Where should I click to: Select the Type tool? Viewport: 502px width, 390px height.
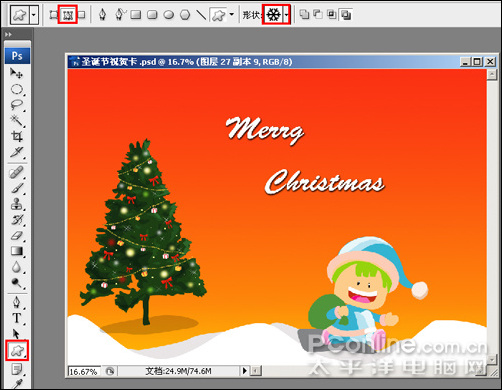[17, 318]
